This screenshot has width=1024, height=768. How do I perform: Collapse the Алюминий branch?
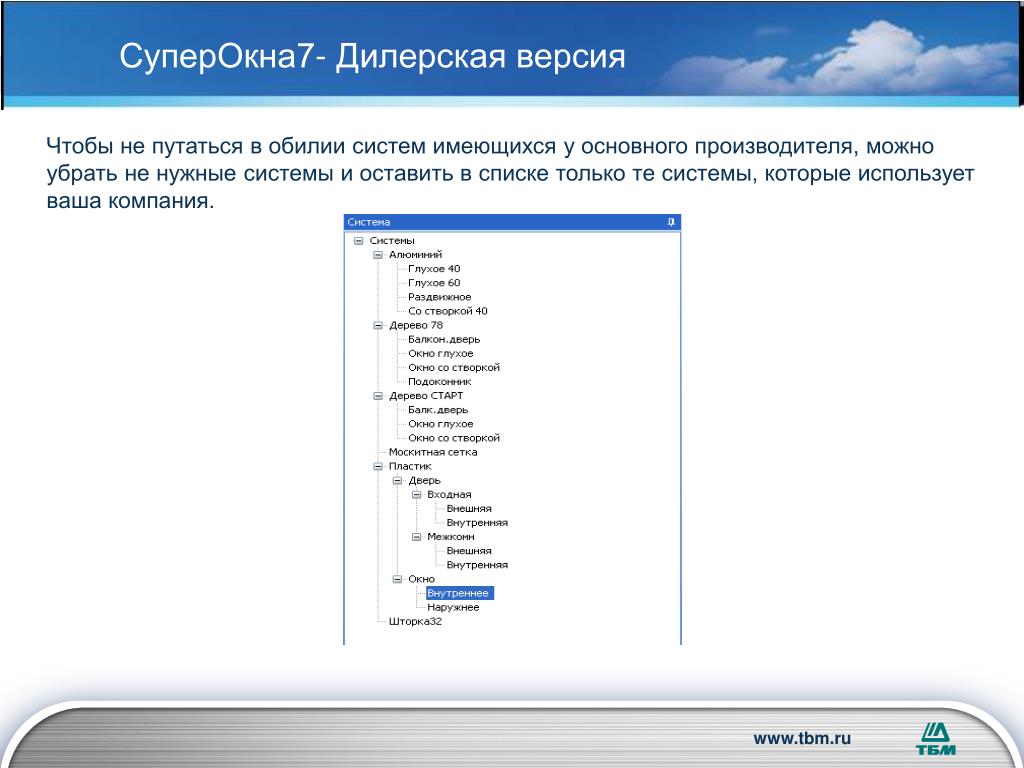pyautogui.click(x=377, y=255)
